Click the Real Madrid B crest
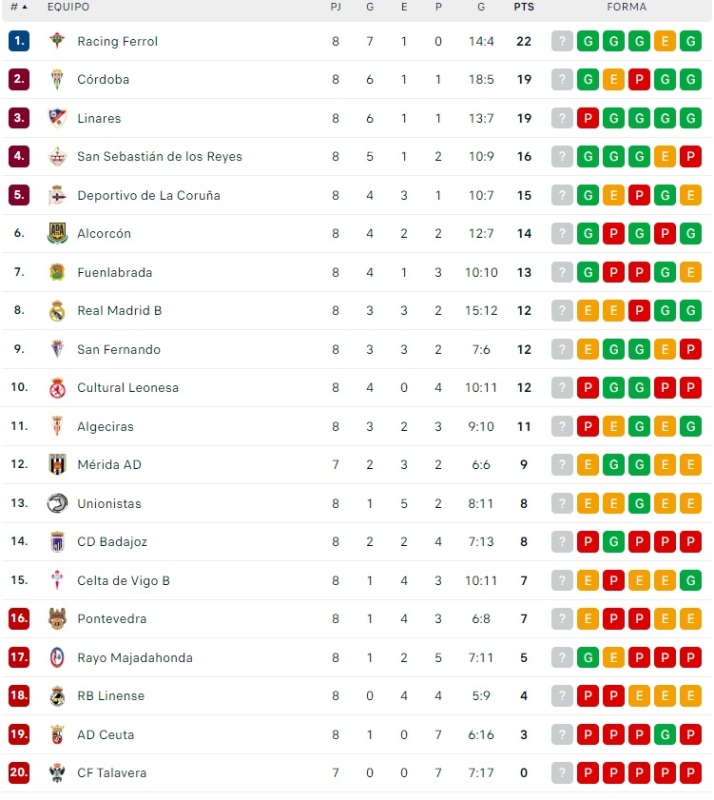 57,310
